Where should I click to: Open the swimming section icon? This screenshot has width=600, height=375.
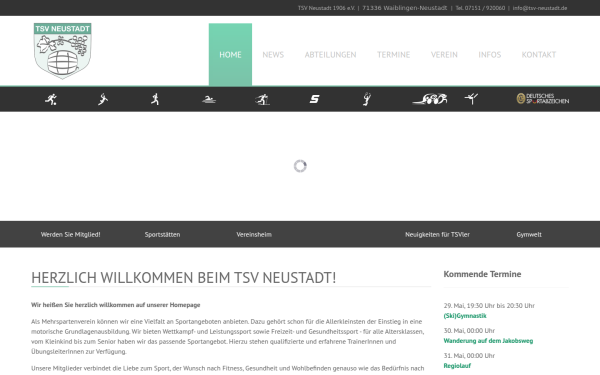coord(209,99)
